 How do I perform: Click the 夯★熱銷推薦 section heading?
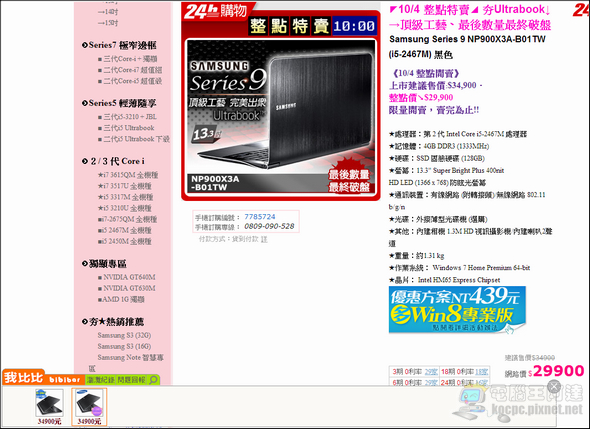113,322
